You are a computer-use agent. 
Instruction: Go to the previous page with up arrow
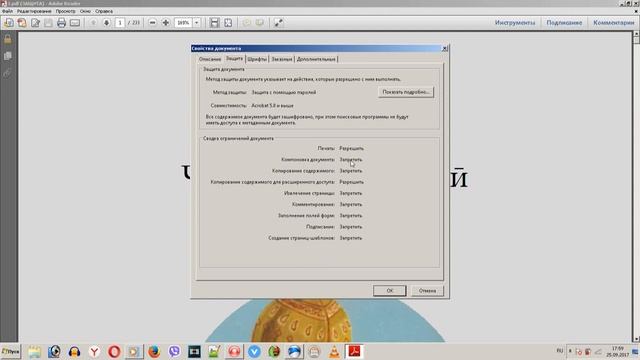pos(93,23)
